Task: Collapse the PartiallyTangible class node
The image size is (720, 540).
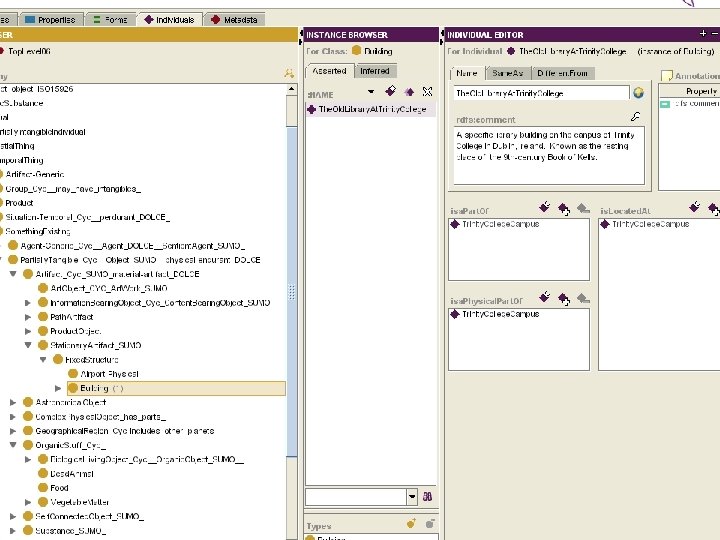Action: [x=1, y=260]
